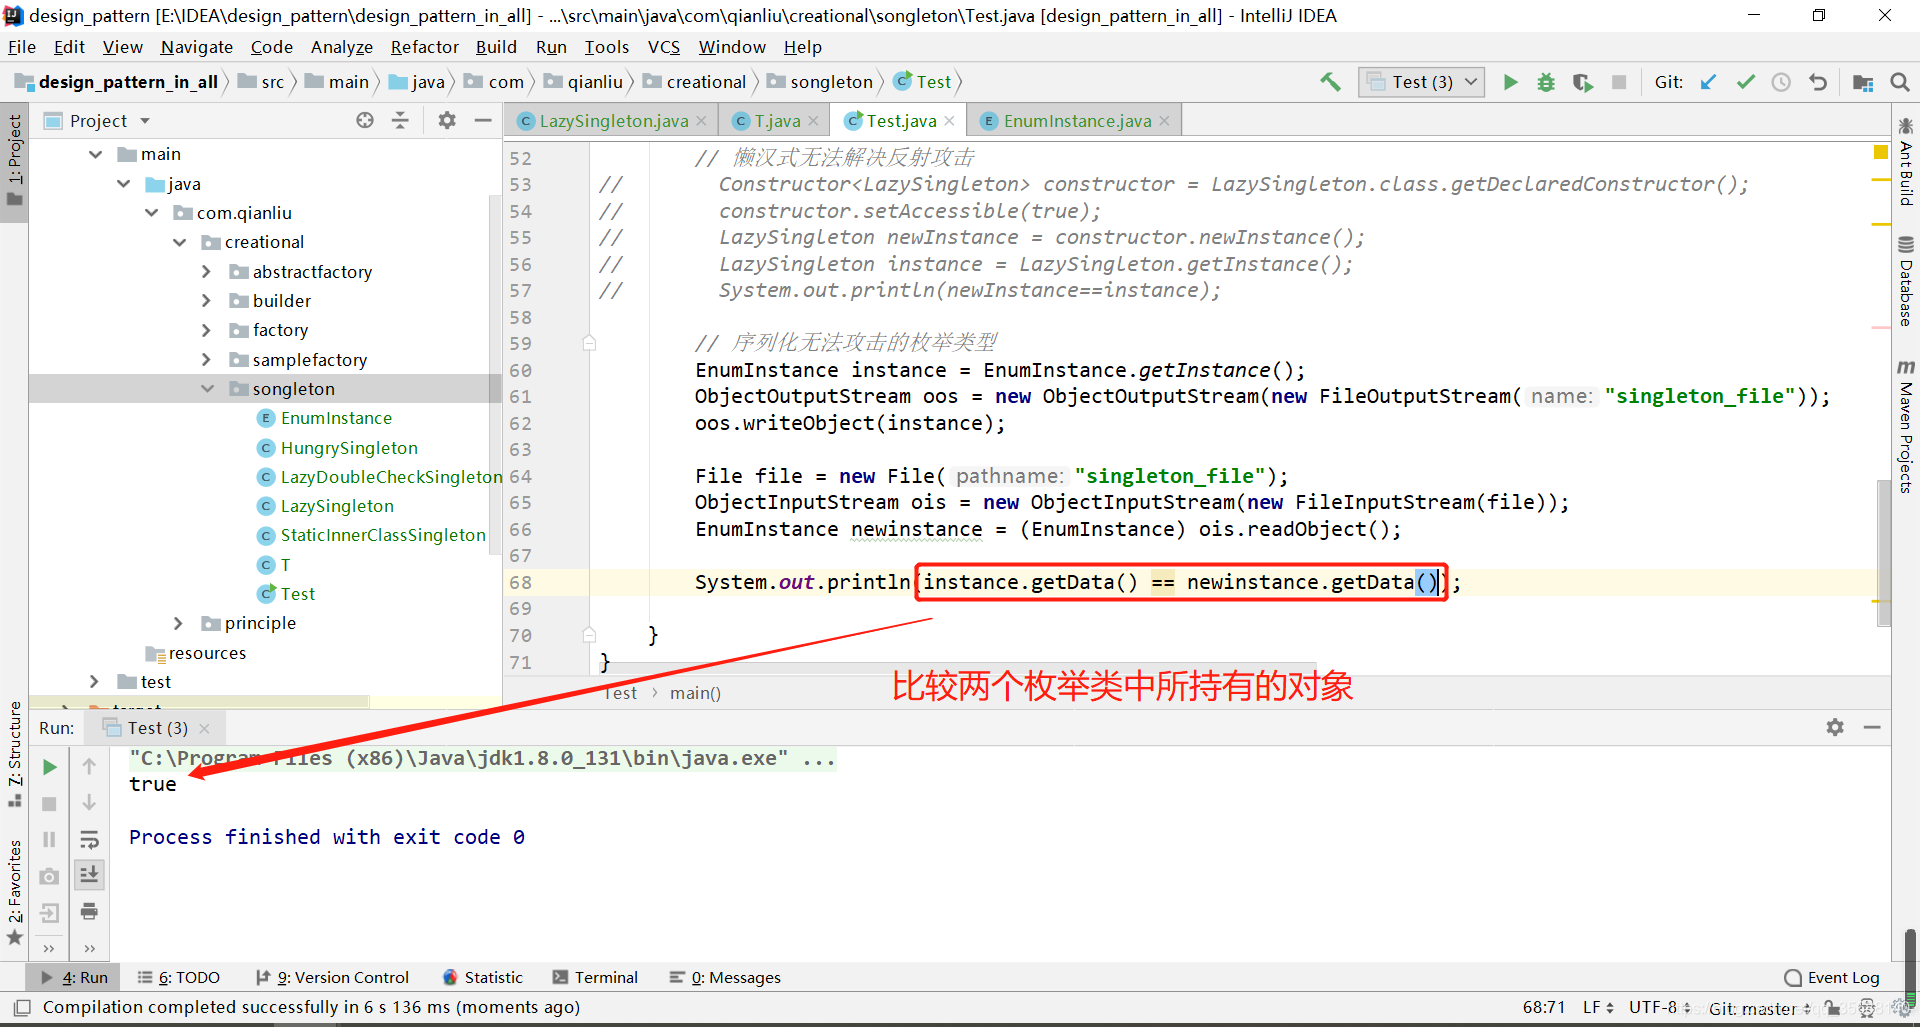Open Project panel settings gear

click(x=447, y=120)
